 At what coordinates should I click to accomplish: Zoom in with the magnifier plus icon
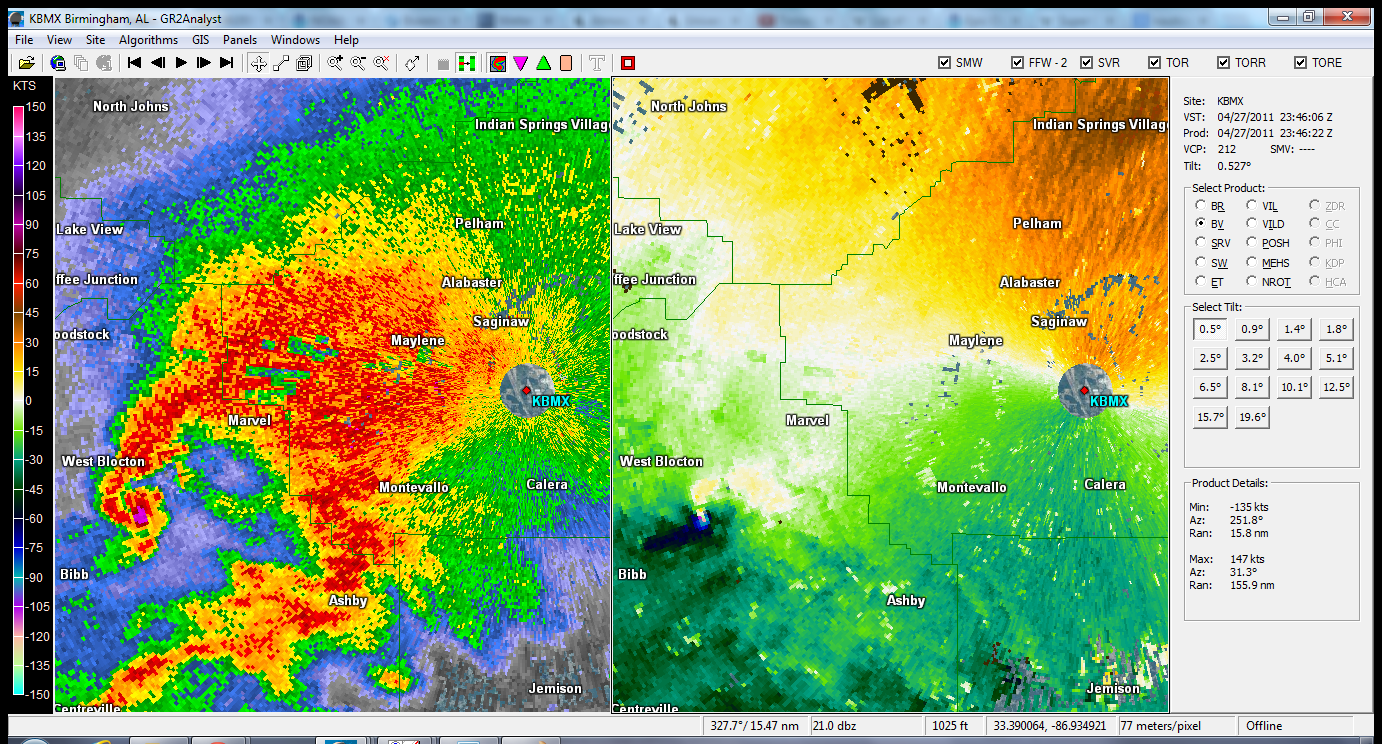(x=335, y=63)
